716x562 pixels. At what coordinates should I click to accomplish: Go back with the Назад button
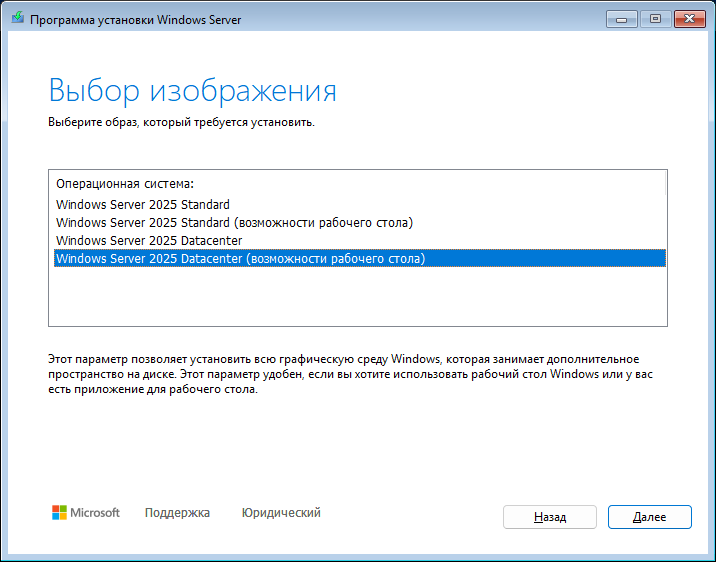550,517
